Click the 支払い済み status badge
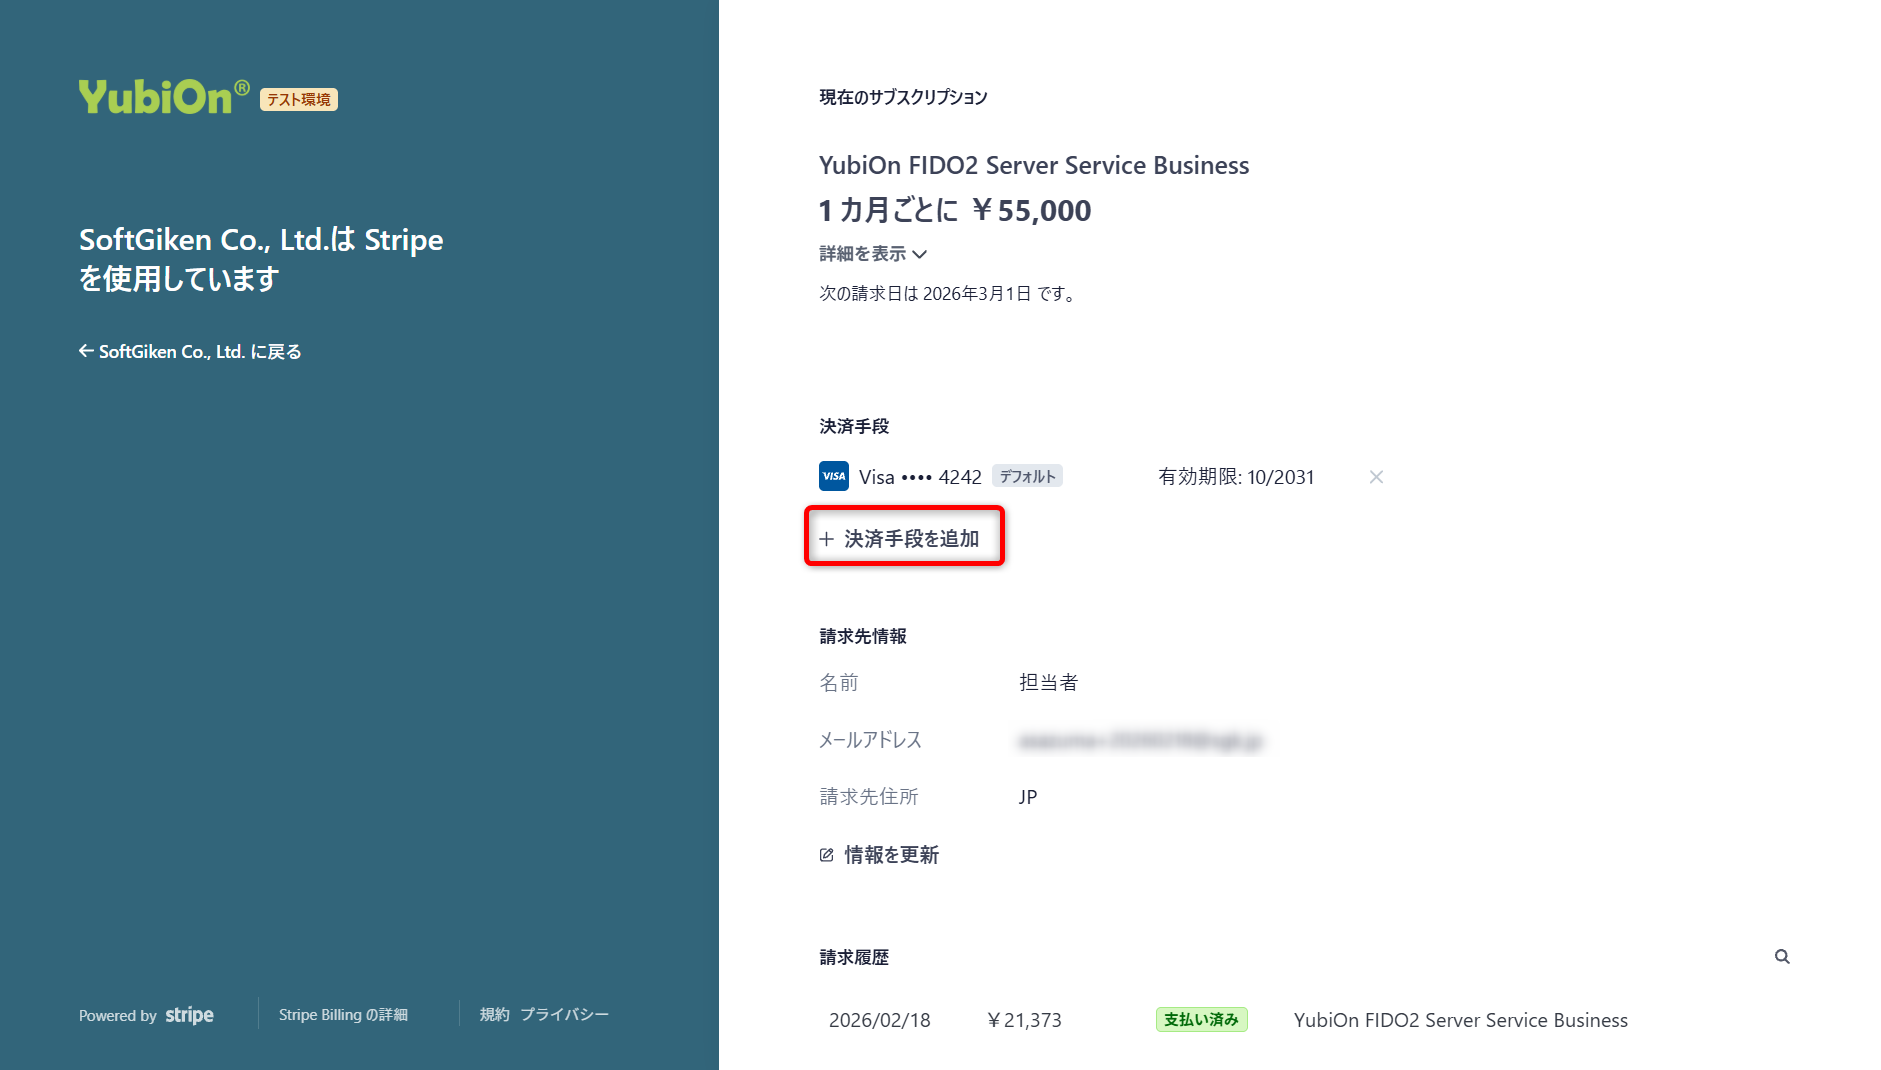Viewport: 1881px width, 1070px height. (x=1201, y=1020)
